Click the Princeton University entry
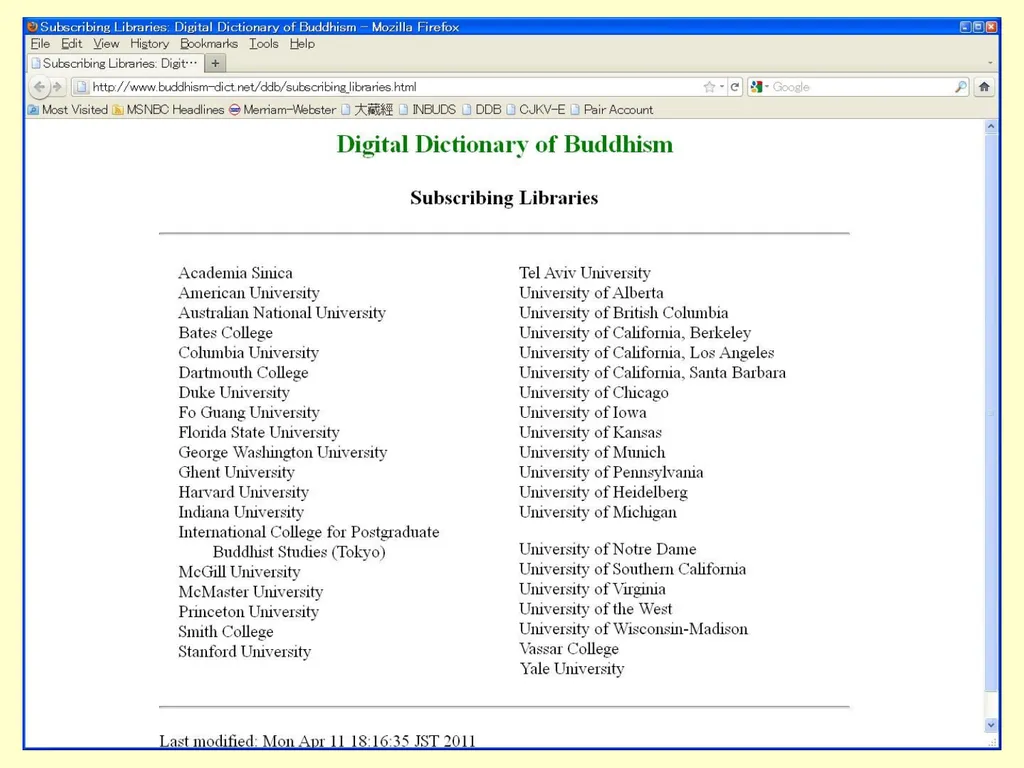 (249, 612)
